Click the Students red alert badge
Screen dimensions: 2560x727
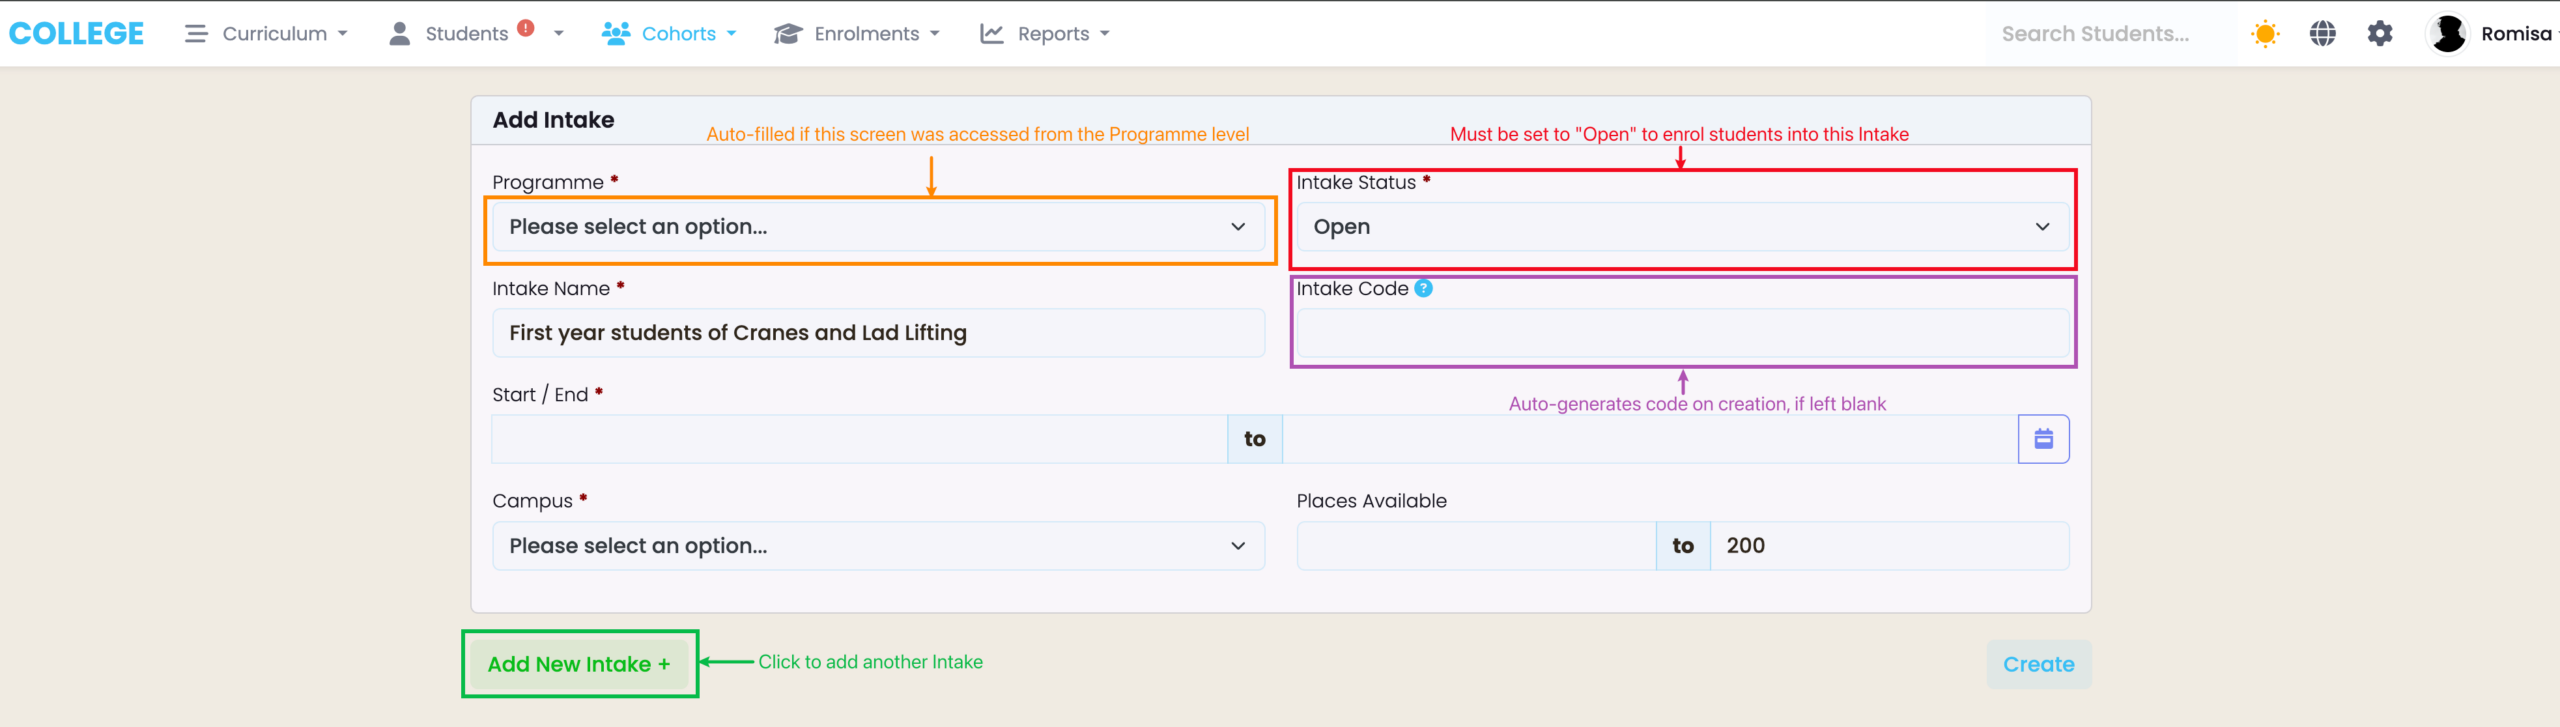pos(526,28)
